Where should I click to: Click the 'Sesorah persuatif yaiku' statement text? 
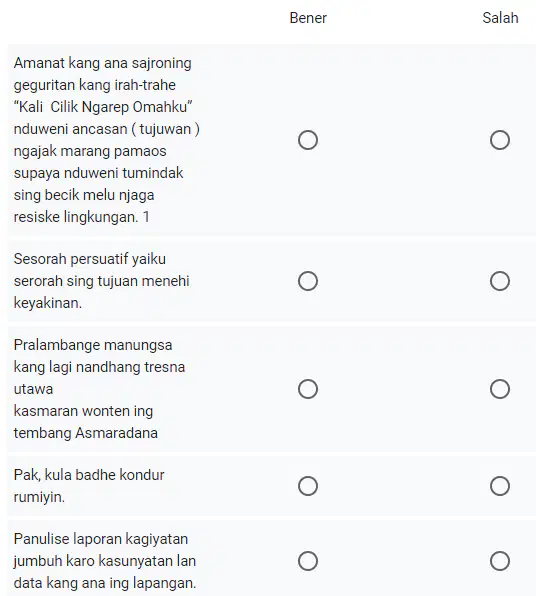101,281
